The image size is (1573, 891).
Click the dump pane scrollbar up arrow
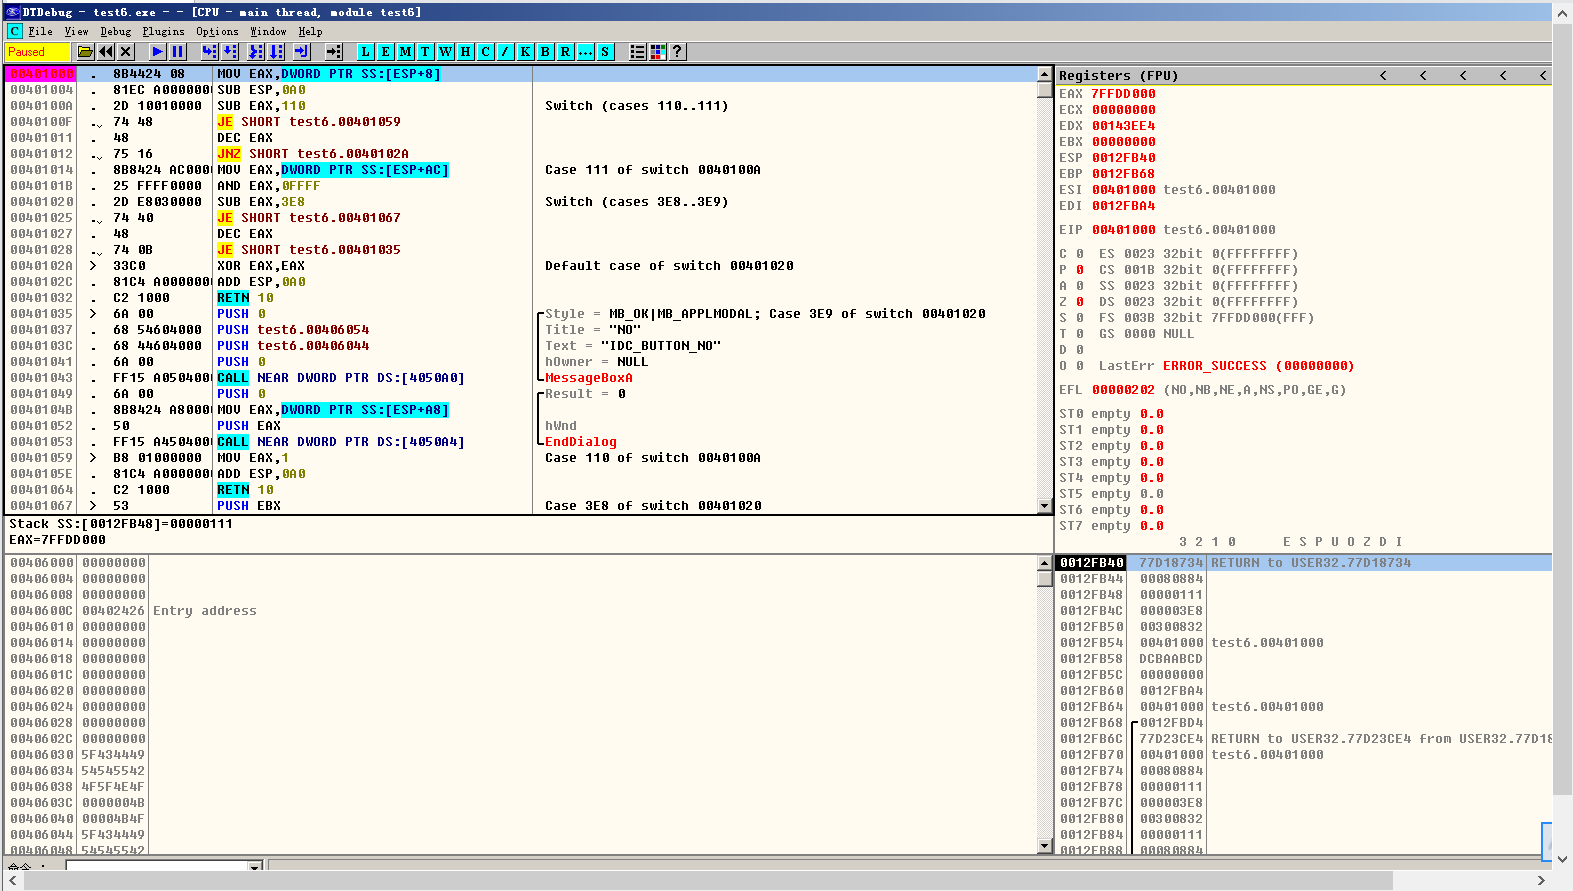(x=1045, y=563)
